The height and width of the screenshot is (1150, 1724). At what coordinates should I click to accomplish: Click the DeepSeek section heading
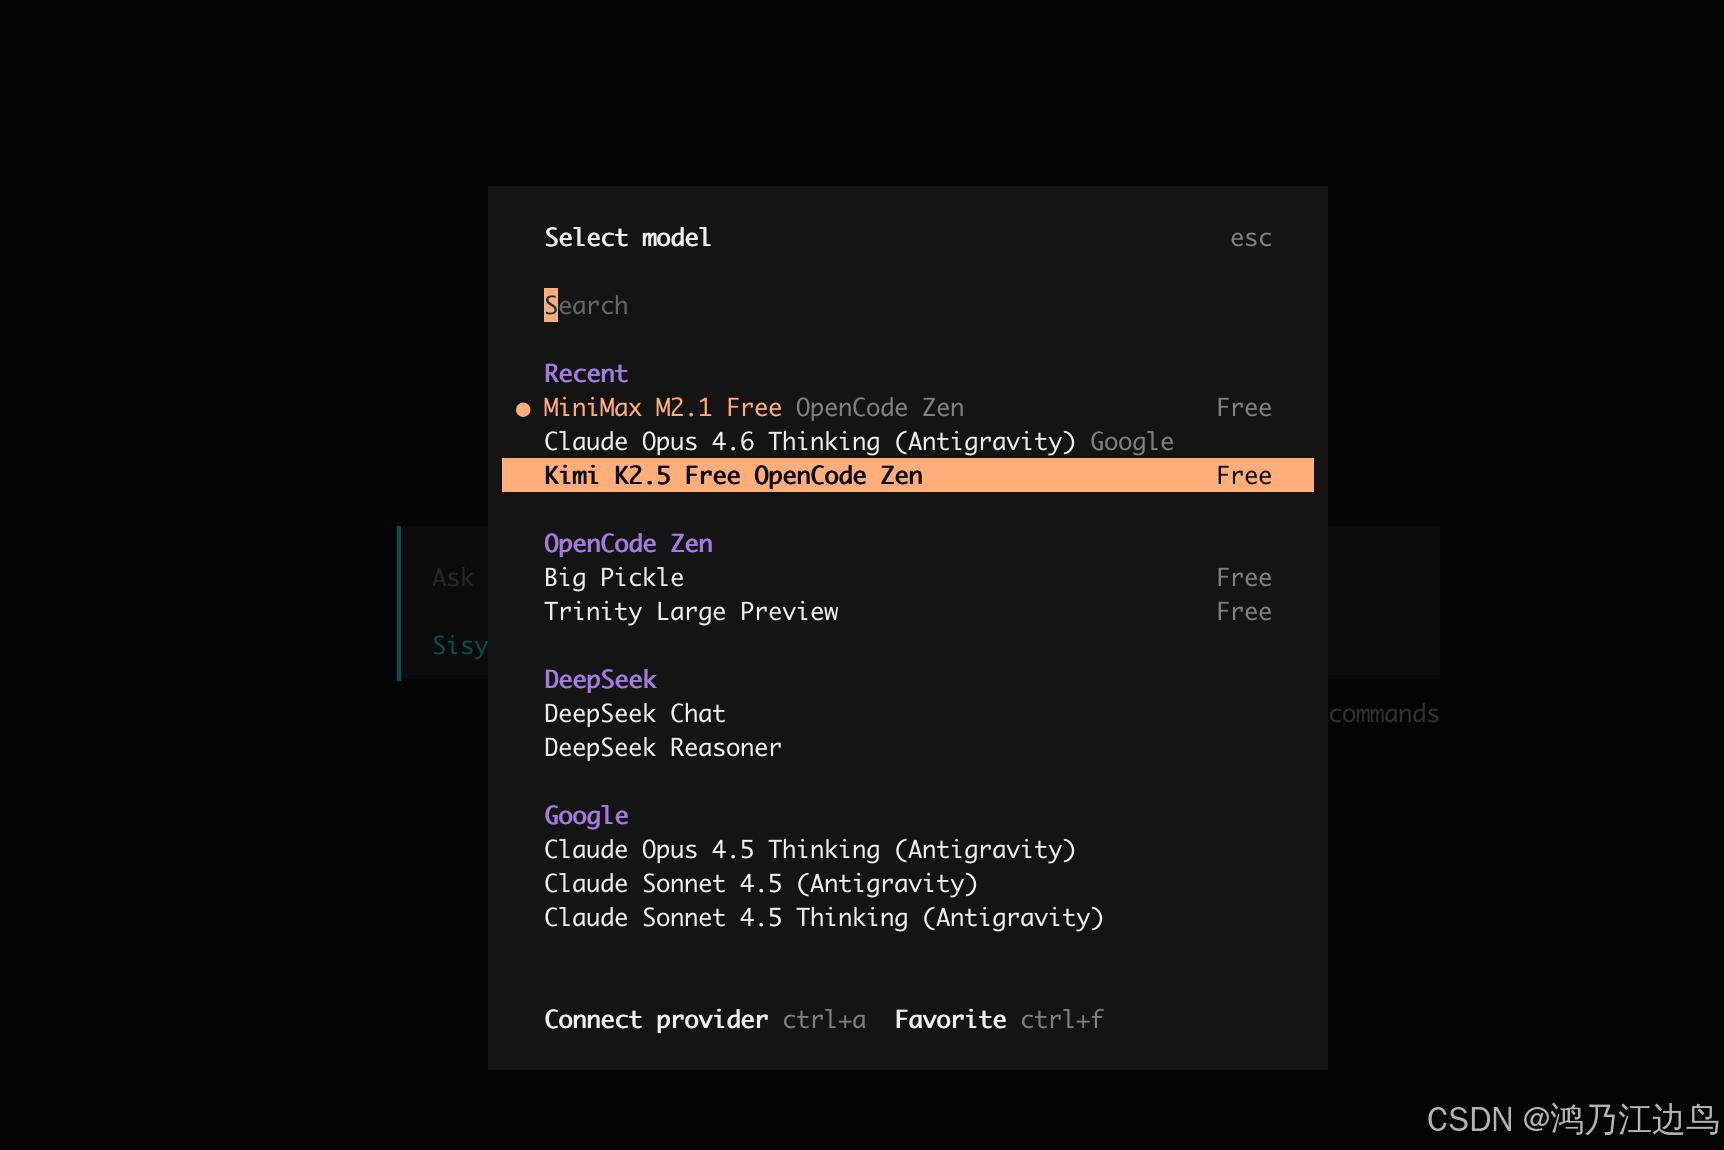[600, 680]
